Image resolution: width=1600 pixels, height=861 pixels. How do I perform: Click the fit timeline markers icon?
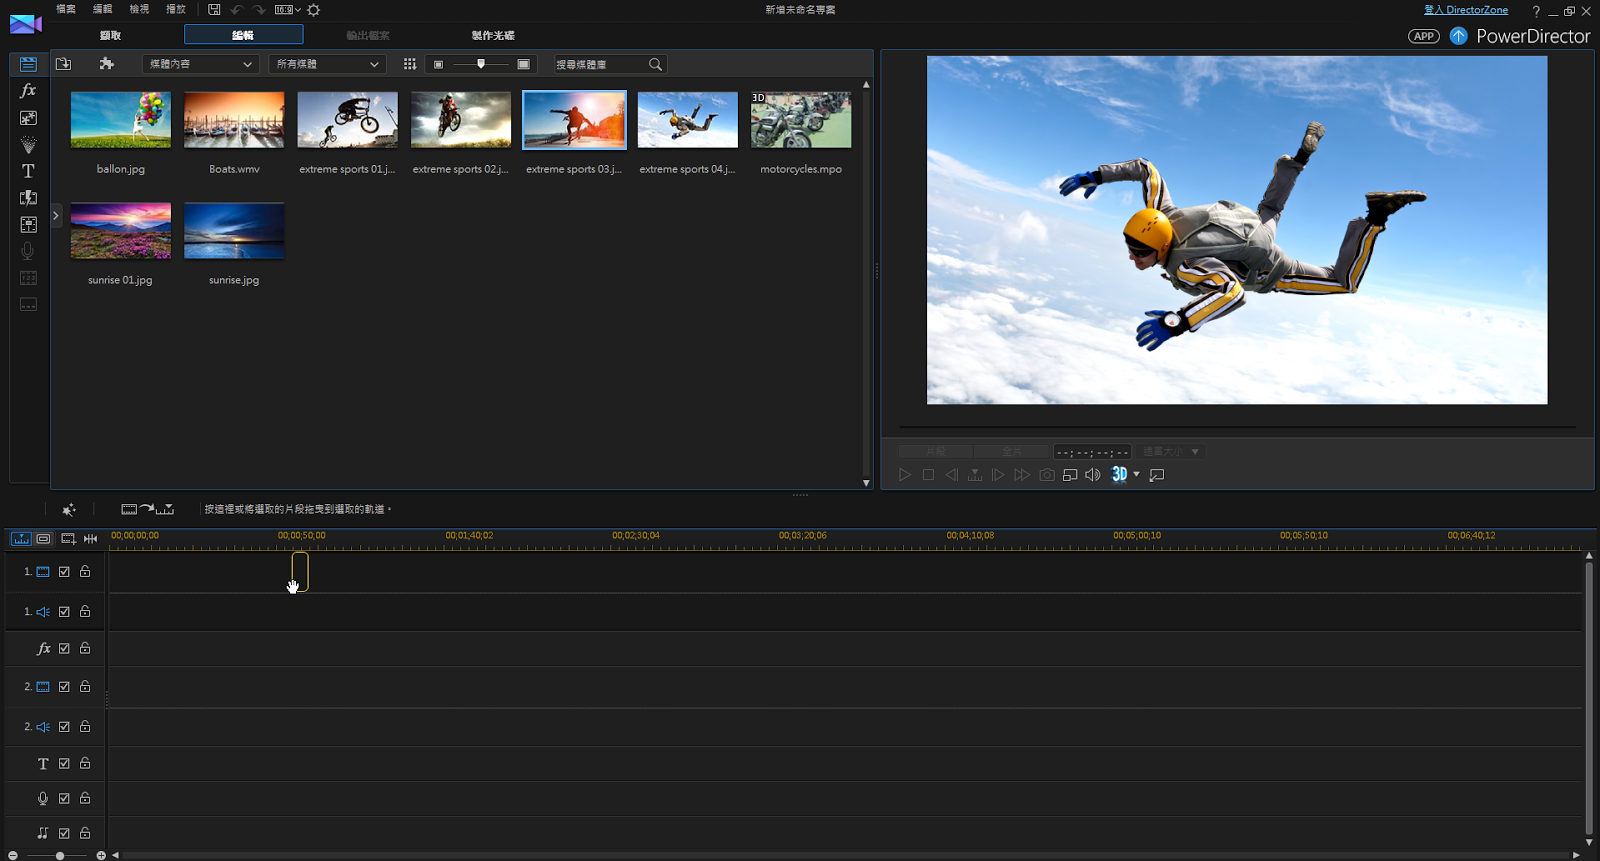pos(90,539)
